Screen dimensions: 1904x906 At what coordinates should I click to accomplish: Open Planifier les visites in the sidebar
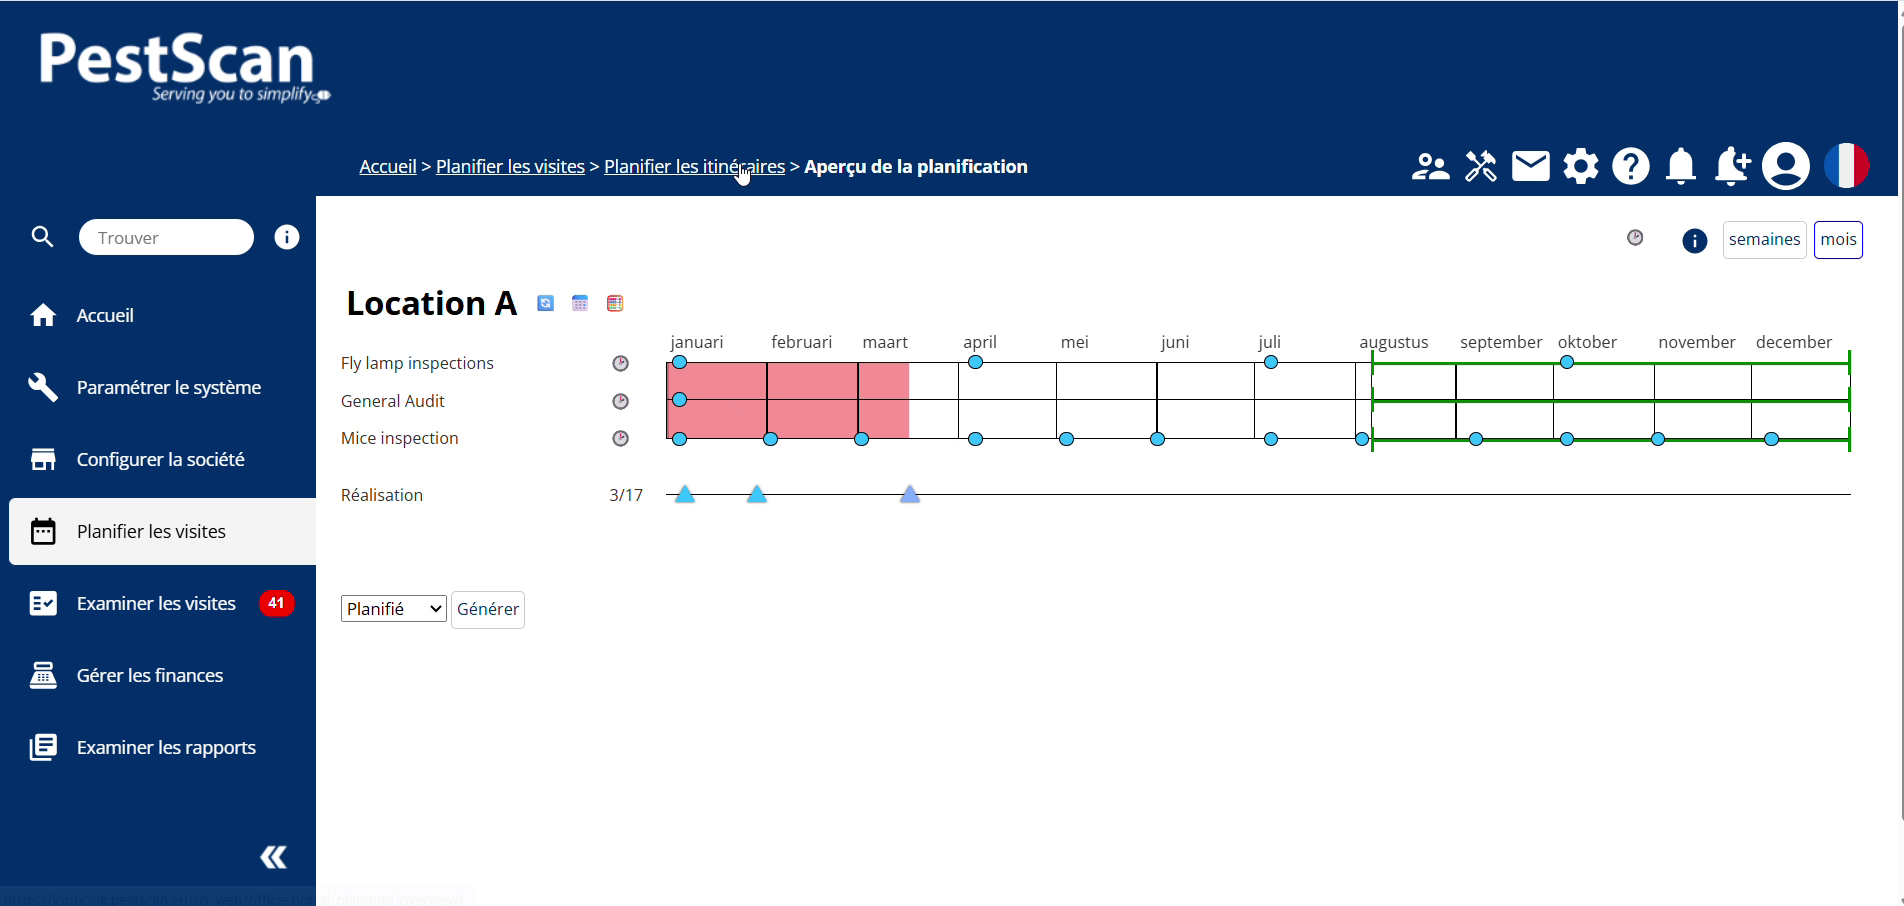point(163,531)
